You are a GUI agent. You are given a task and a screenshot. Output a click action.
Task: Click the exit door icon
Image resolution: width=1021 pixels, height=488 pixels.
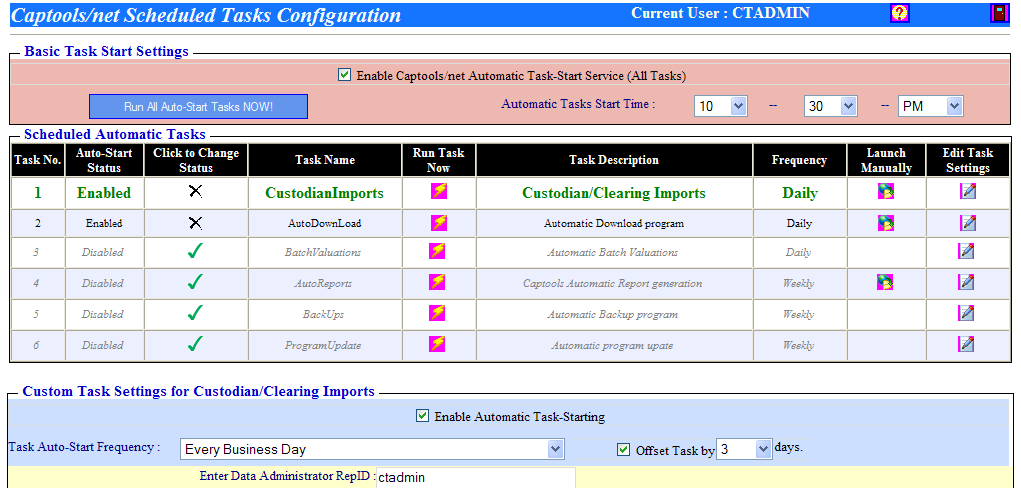point(999,13)
